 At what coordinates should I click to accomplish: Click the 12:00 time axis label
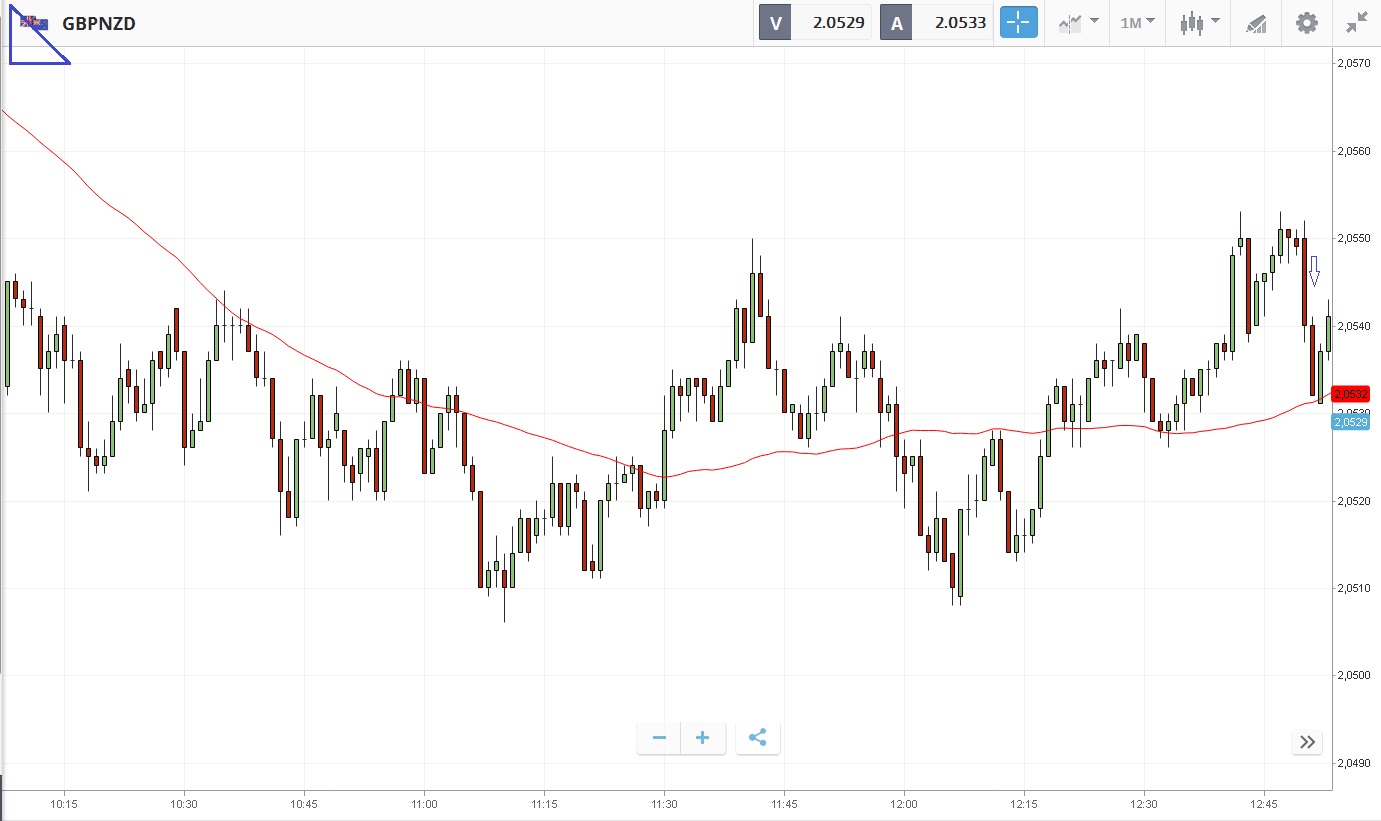pos(903,804)
